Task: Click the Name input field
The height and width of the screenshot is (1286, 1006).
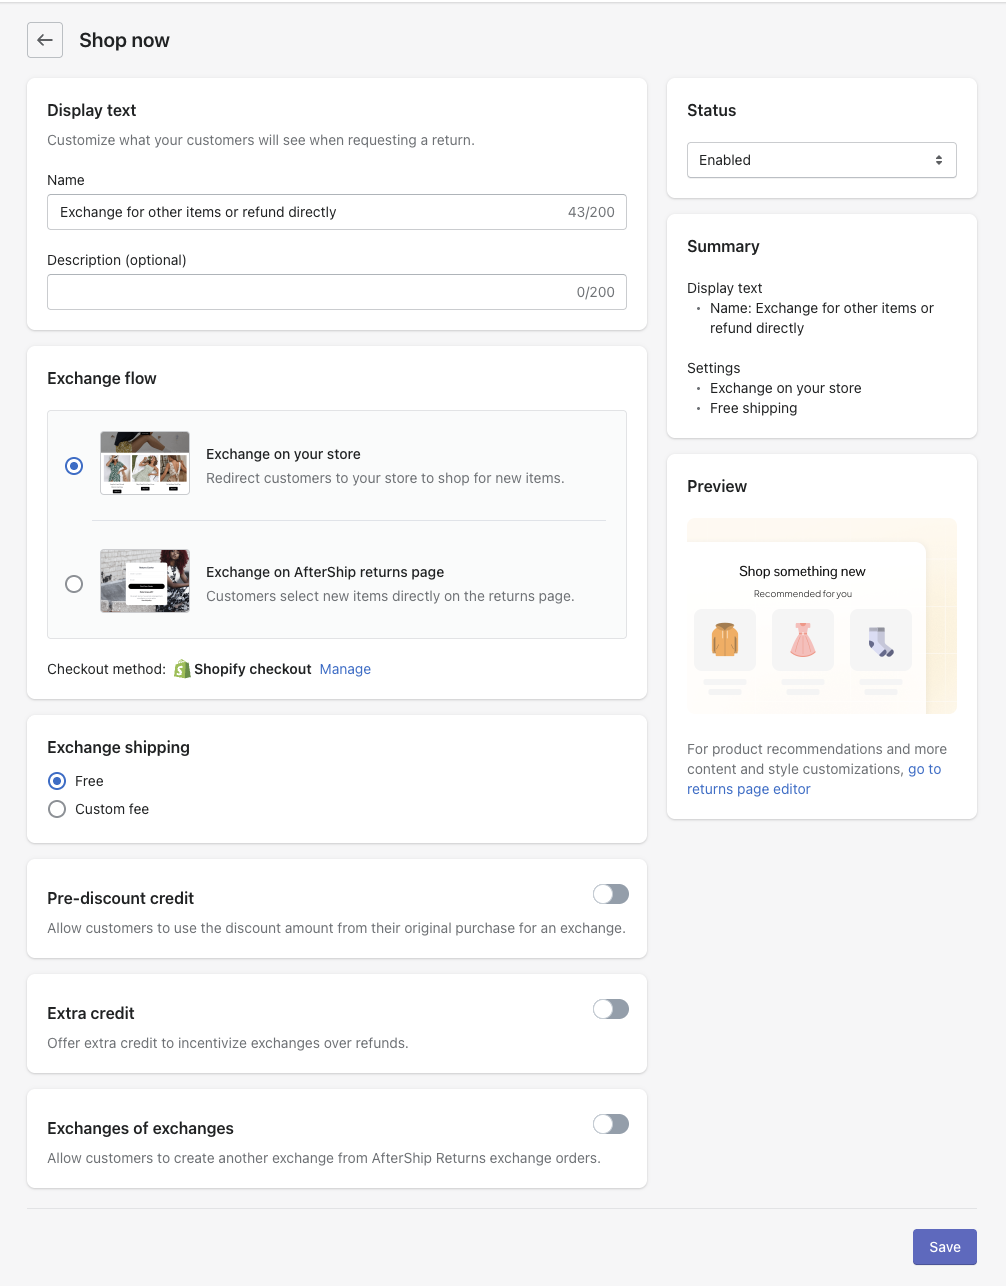Action: coord(337,212)
